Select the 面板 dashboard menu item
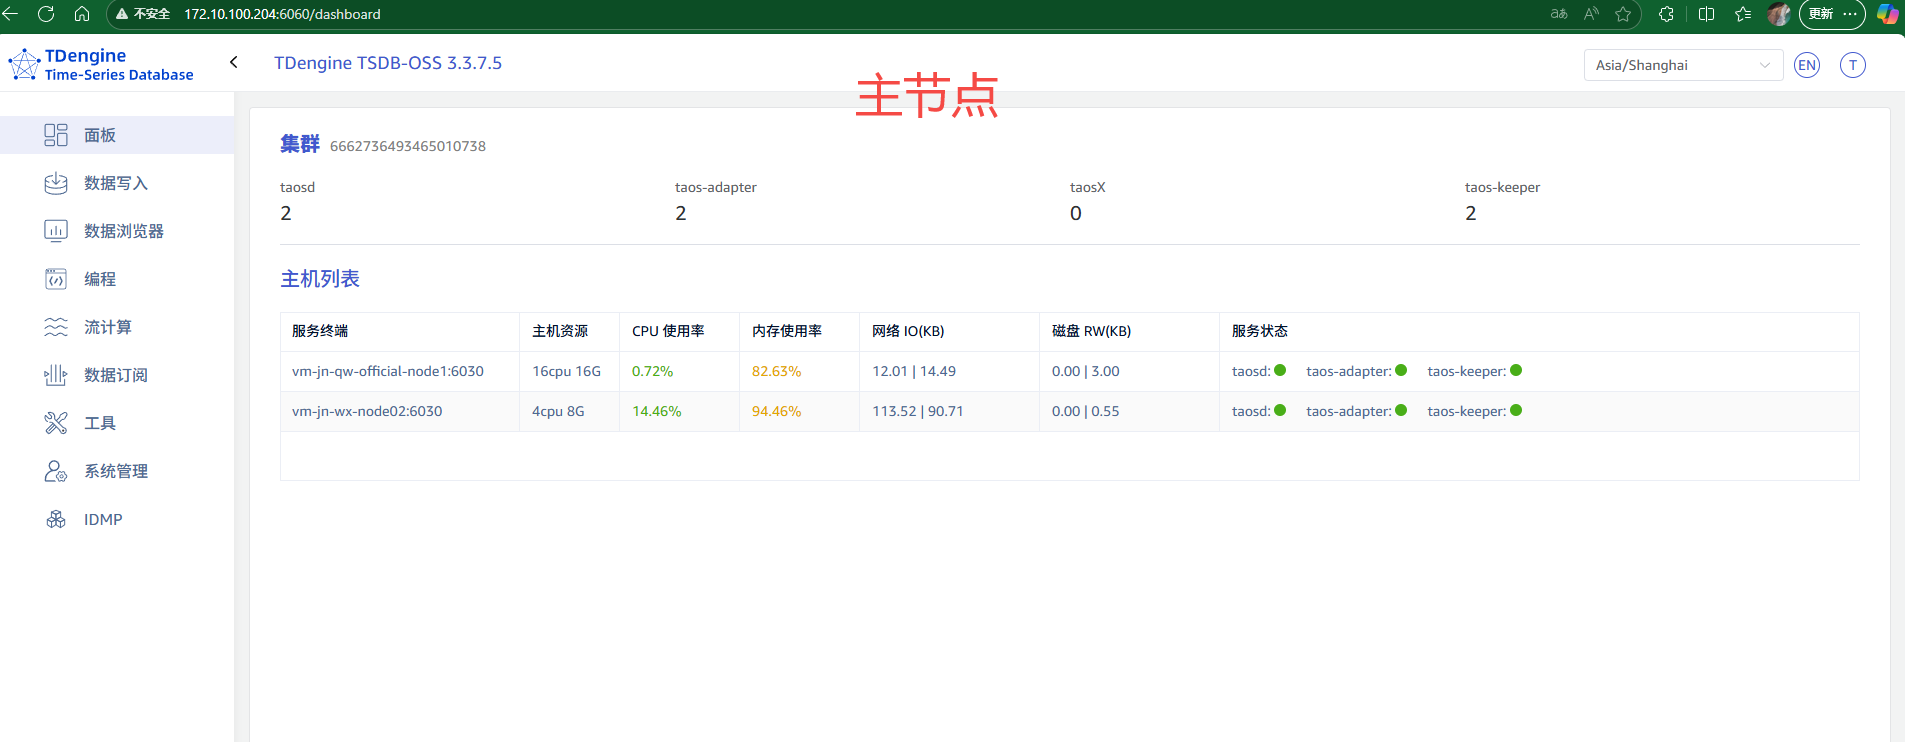Screen dimensions: 1905x742 point(100,135)
